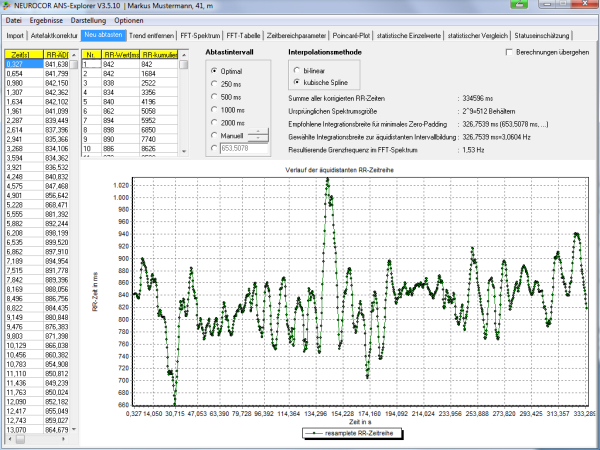
Task: Select the radio button beside 653,5078 field
Action: pos(214,148)
